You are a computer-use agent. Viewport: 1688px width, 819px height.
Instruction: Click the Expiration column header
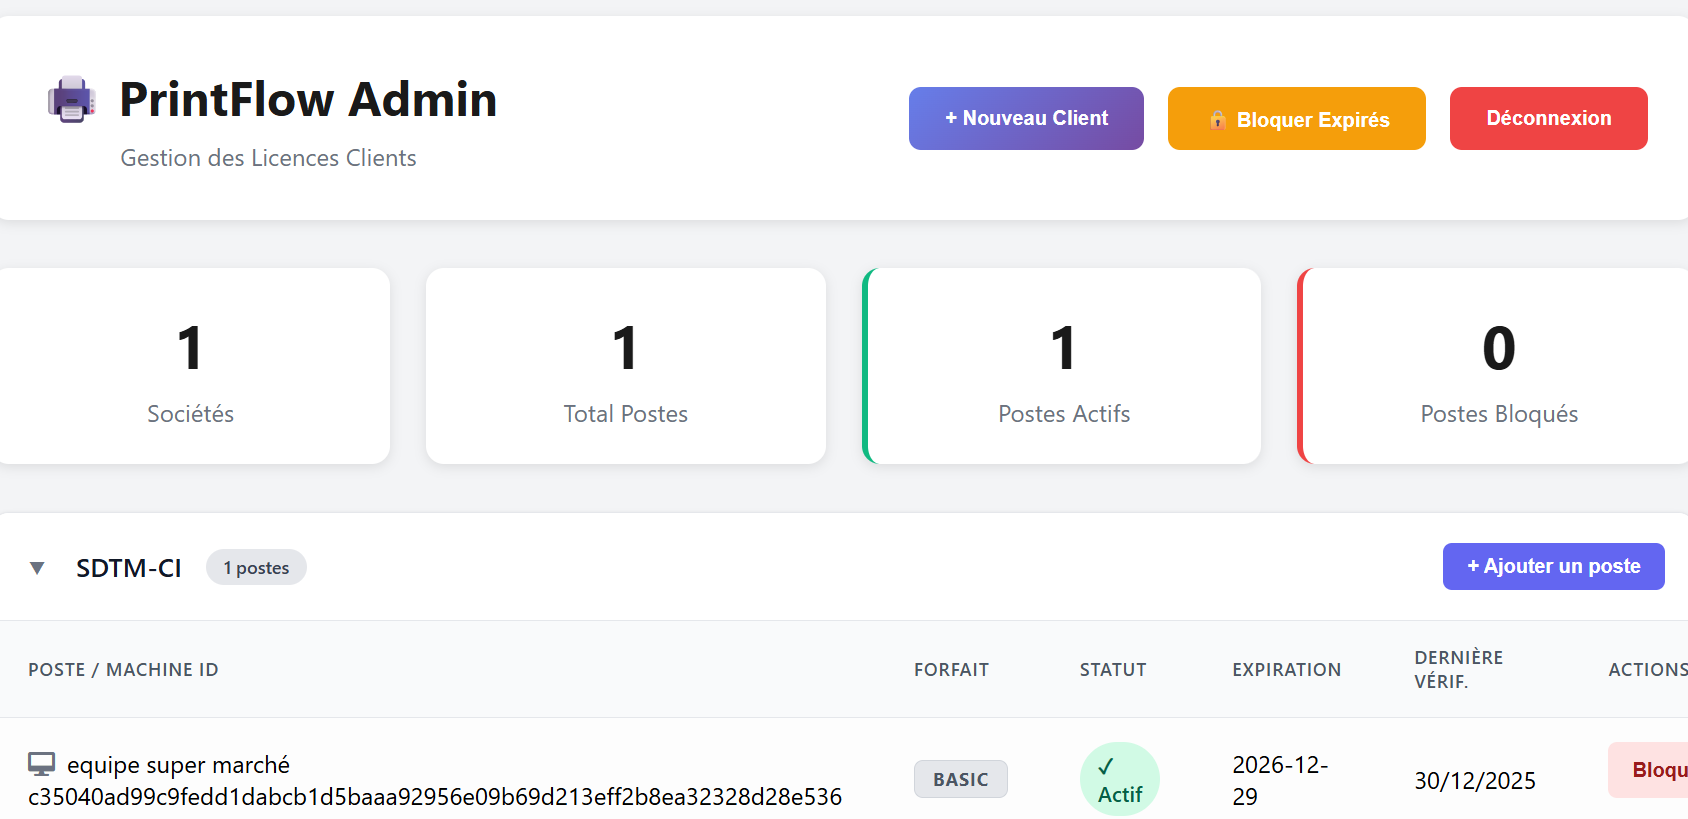(1286, 670)
